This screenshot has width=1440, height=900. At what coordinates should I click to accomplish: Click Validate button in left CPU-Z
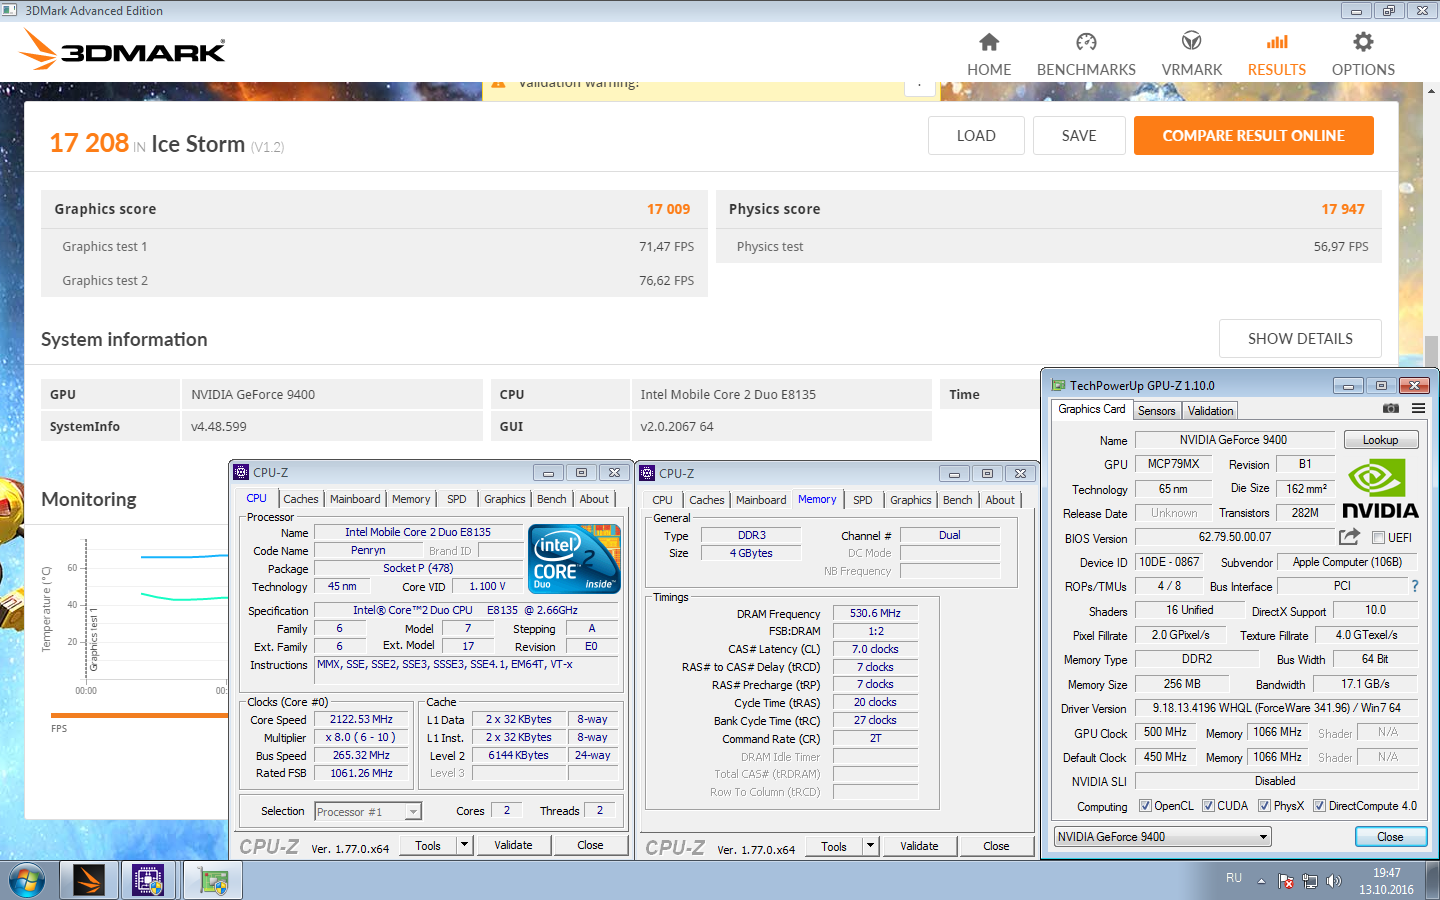(x=513, y=845)
